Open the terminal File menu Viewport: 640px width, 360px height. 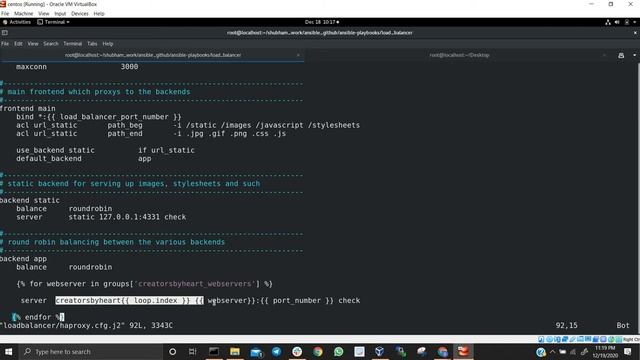point(5,44)
